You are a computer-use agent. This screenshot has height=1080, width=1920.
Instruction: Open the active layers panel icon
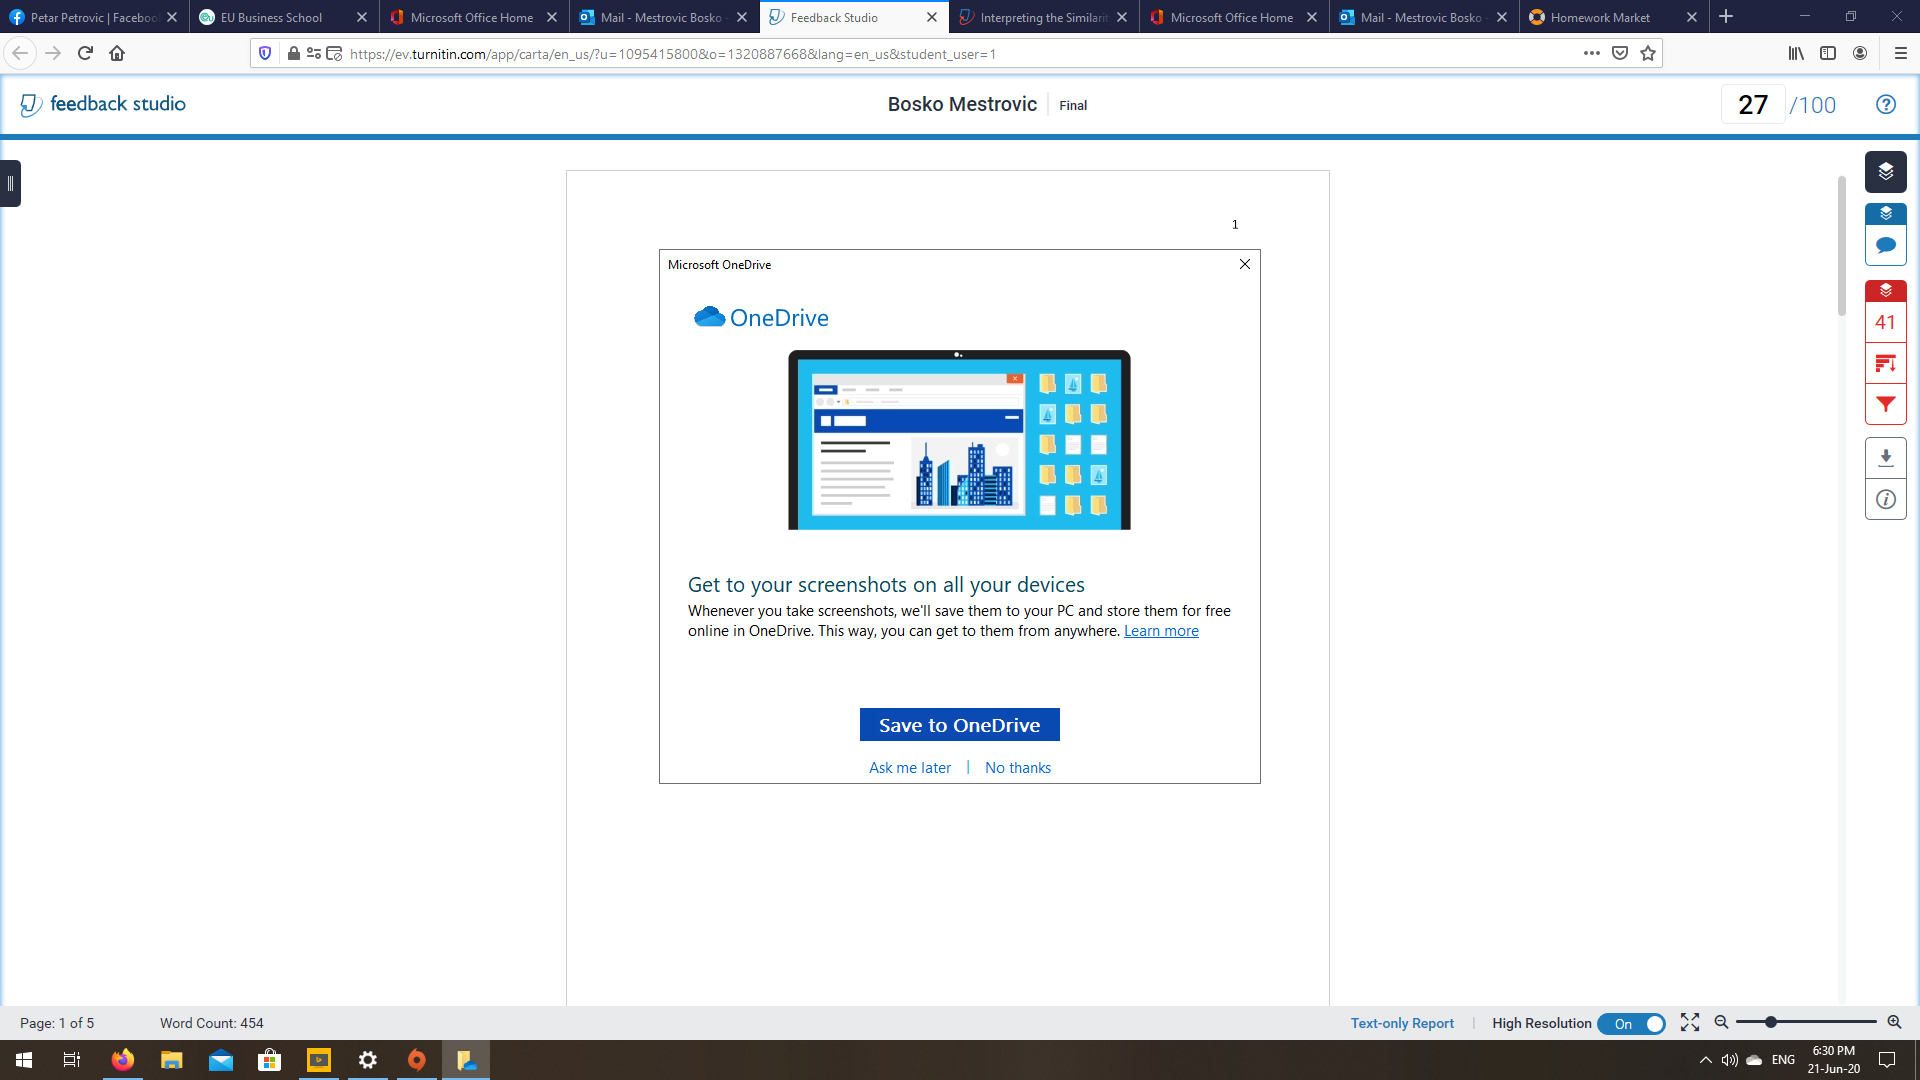1885,172
